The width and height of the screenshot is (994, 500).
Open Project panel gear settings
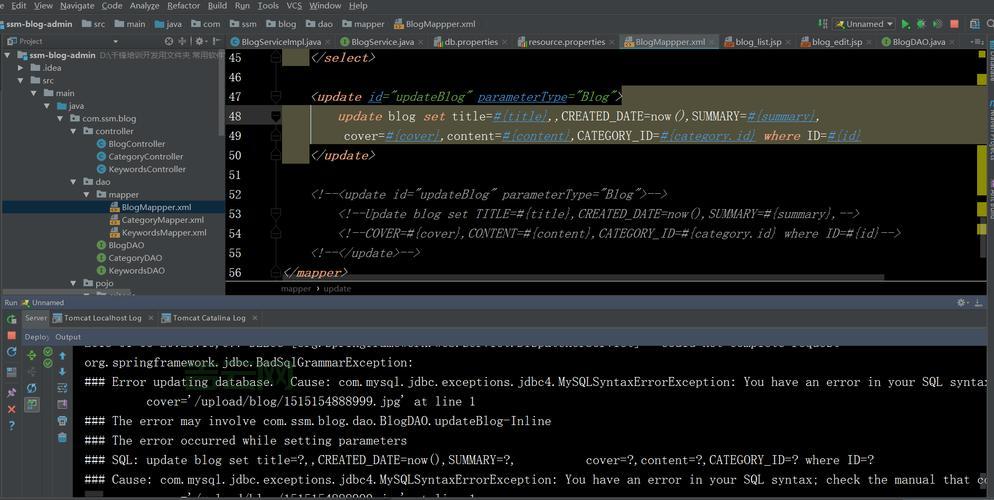tap(199, 41)
